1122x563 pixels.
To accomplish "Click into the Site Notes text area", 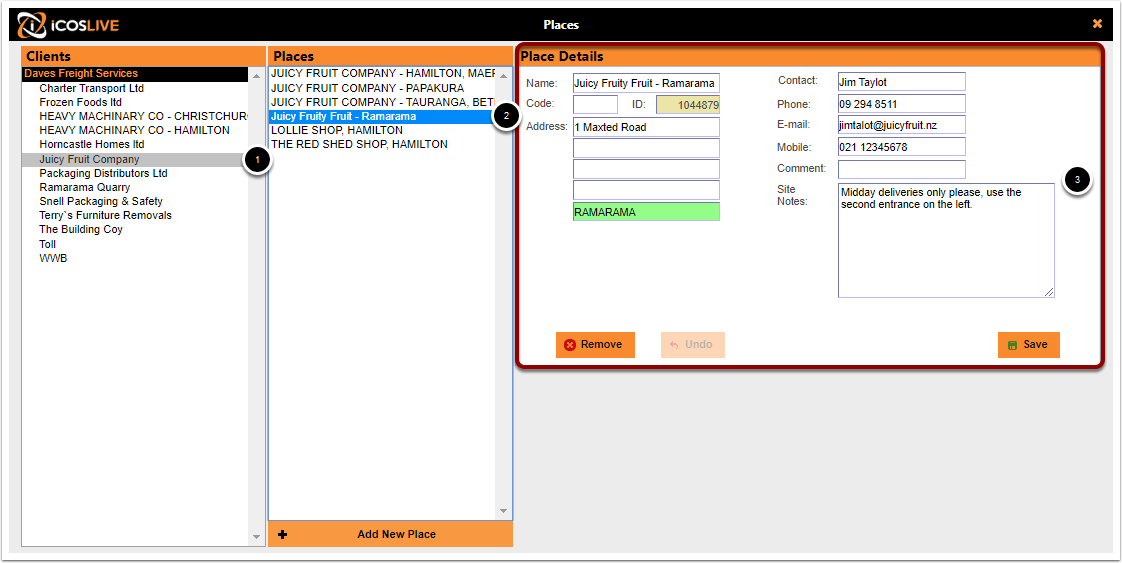I will coord(946,240).
